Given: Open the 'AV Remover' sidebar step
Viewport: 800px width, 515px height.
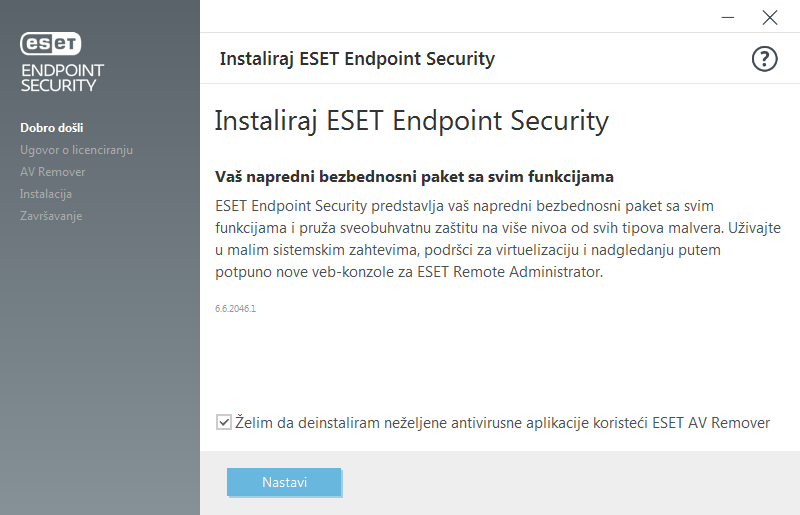Looking at the screenshot, I should point(52,172).
